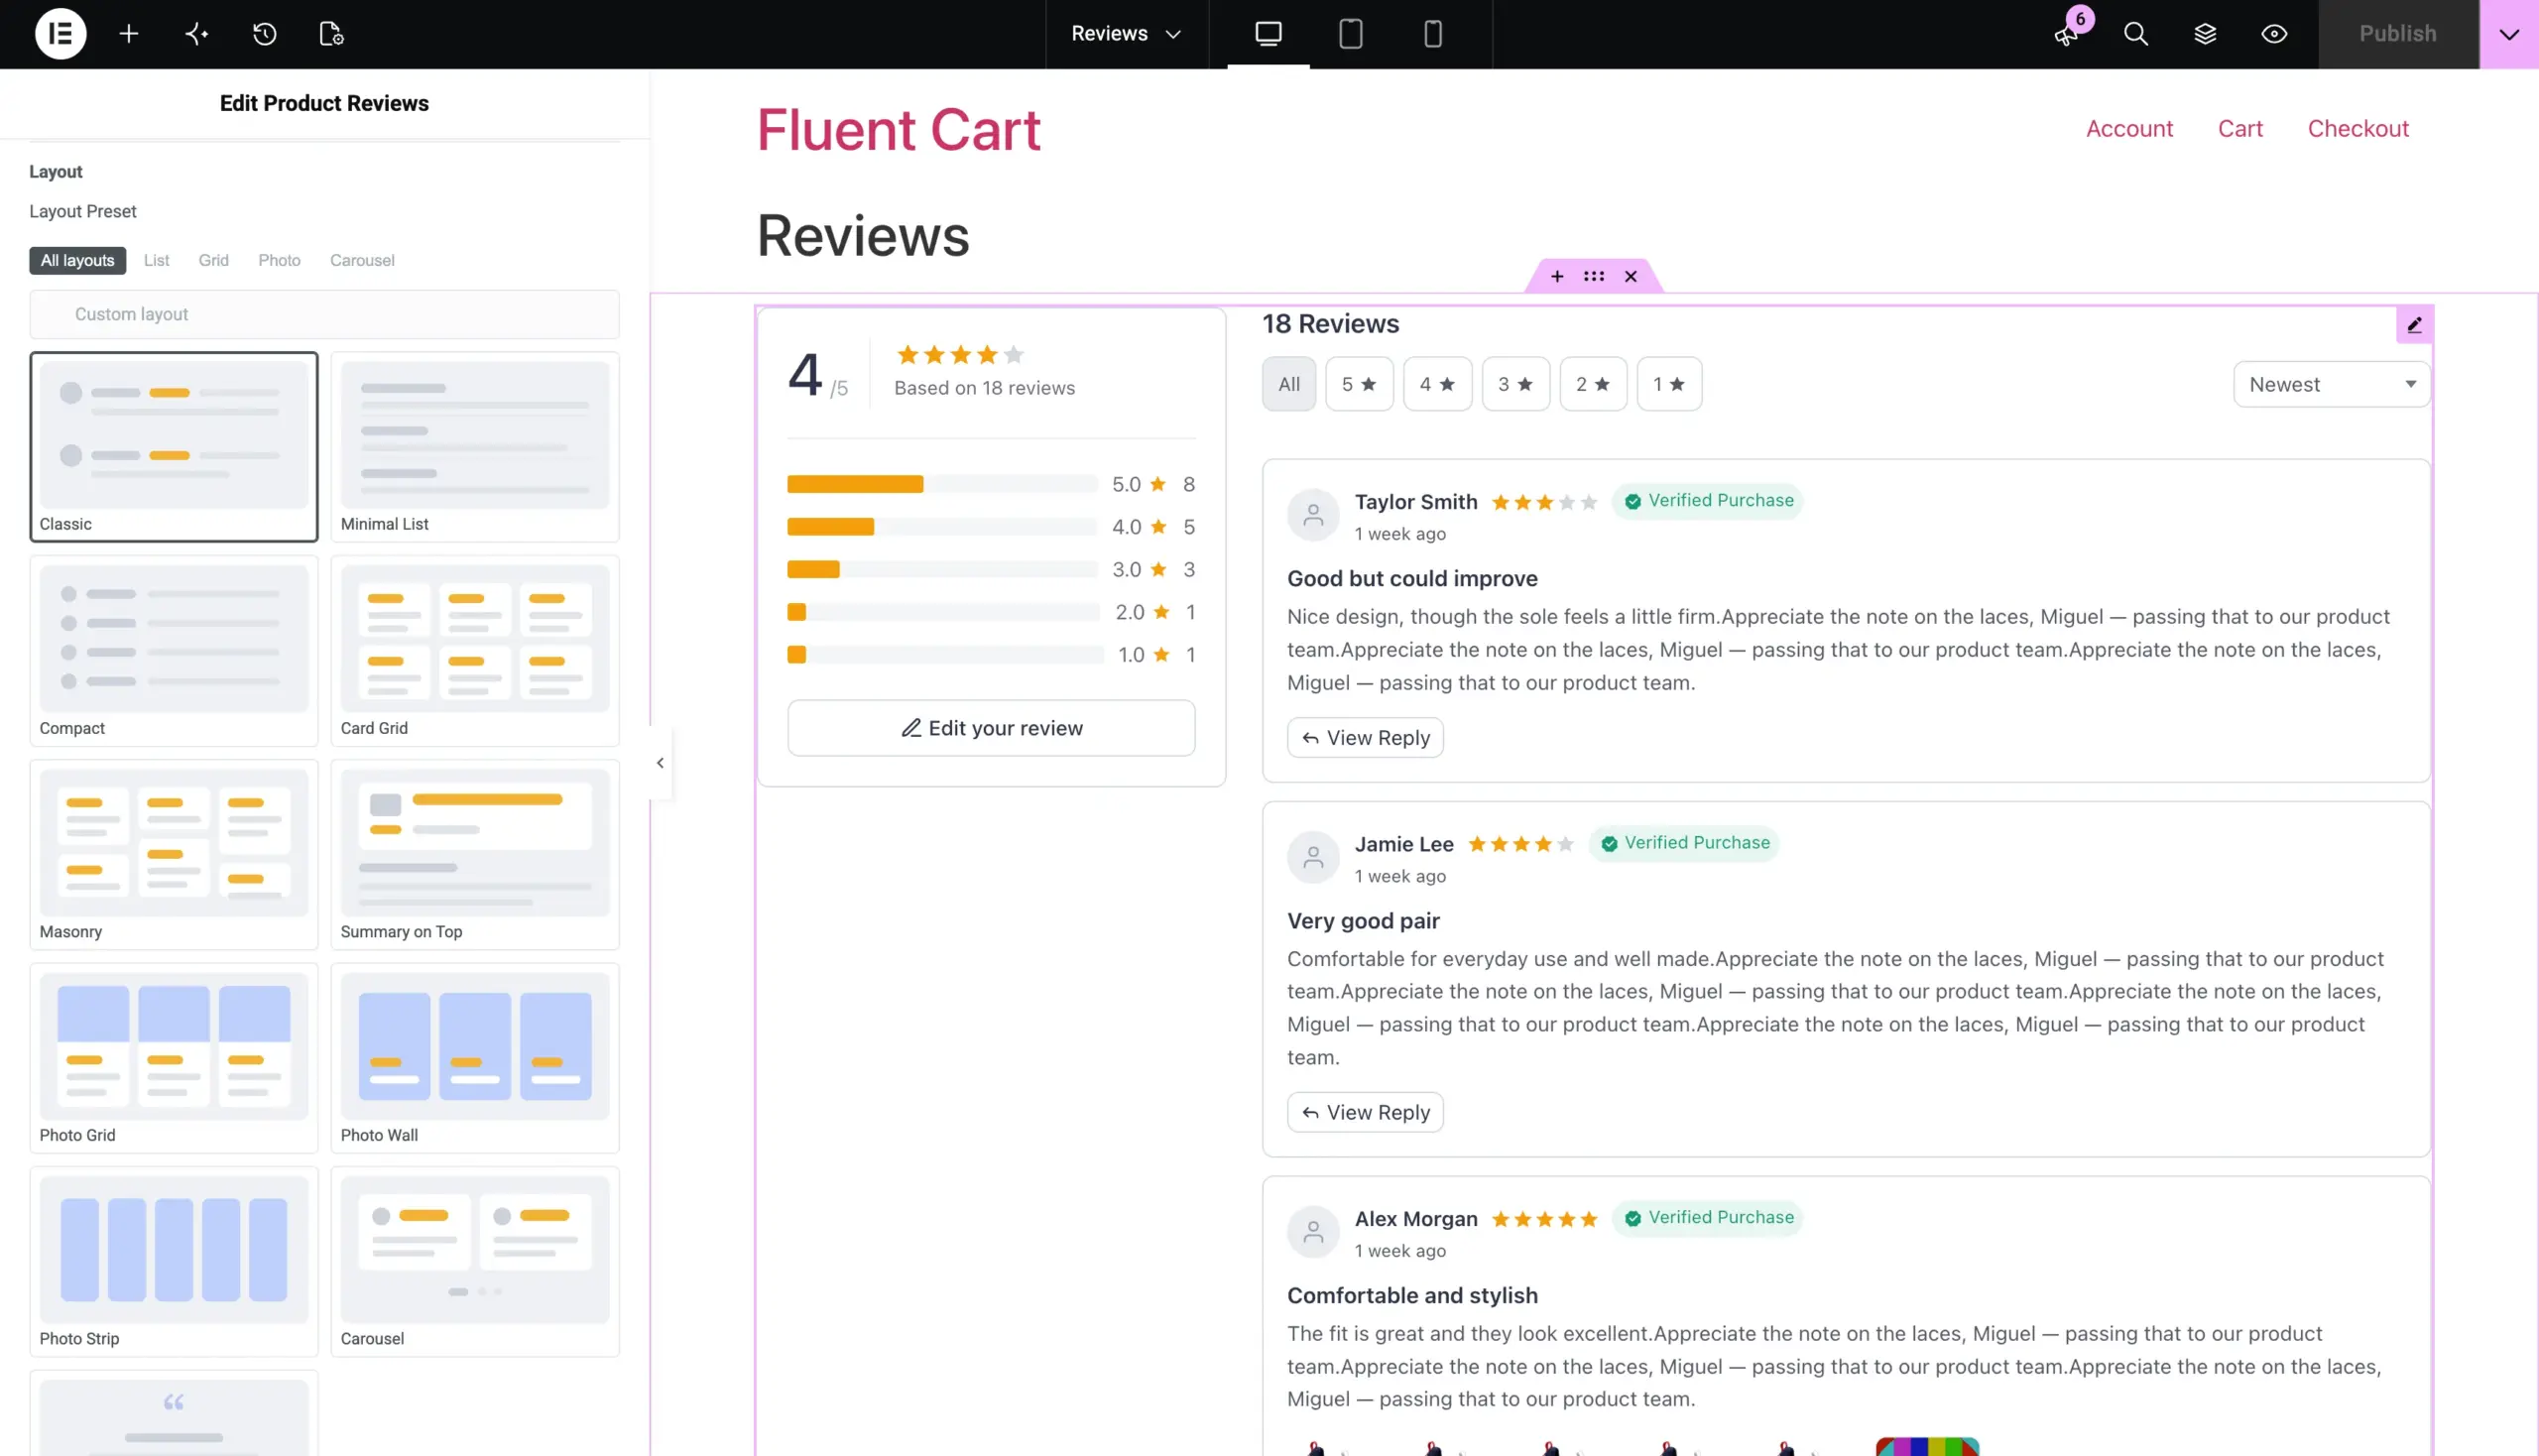Choose the Carousel layout preset thumbnail
The width and height of the screenshot is (2539, 1456).
click(475, 1261)
